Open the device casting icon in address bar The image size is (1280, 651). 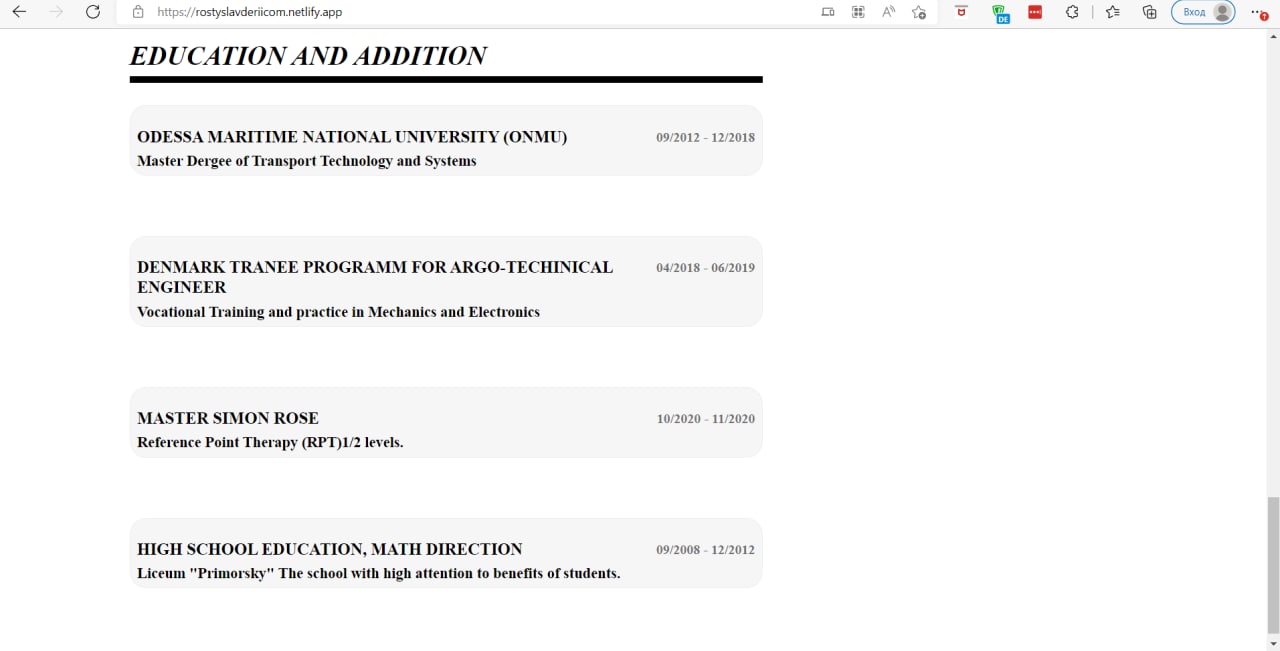(x=828, y=12)
